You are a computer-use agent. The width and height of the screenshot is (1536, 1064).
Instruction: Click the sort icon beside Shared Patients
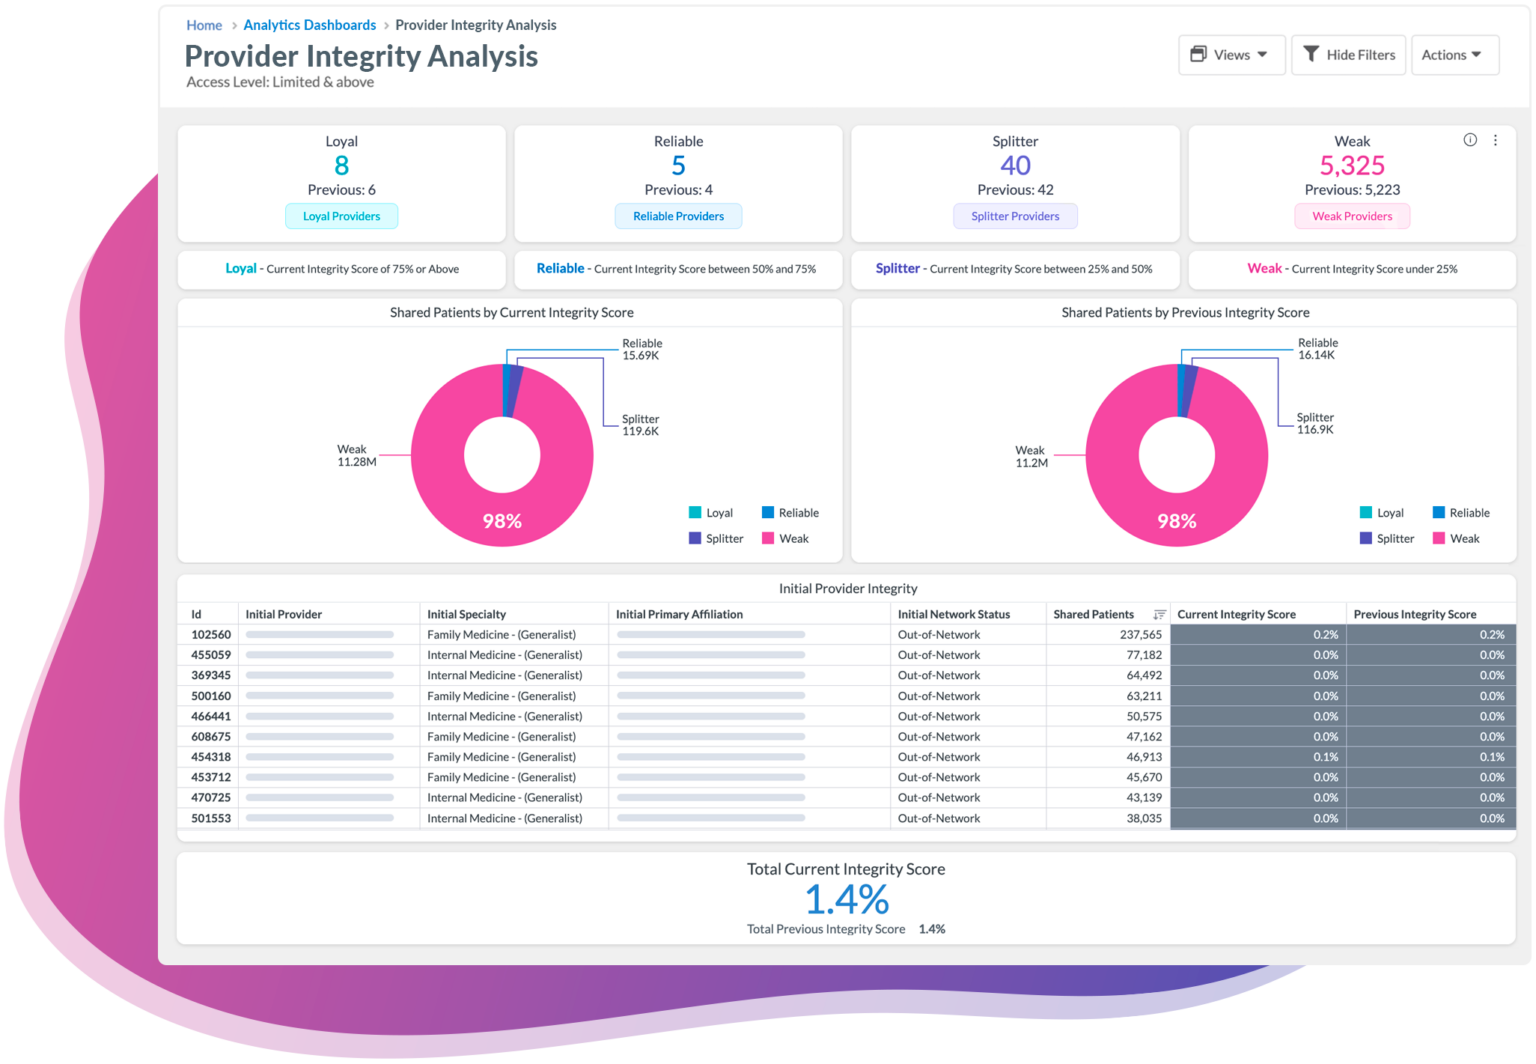pos(1159,614)
